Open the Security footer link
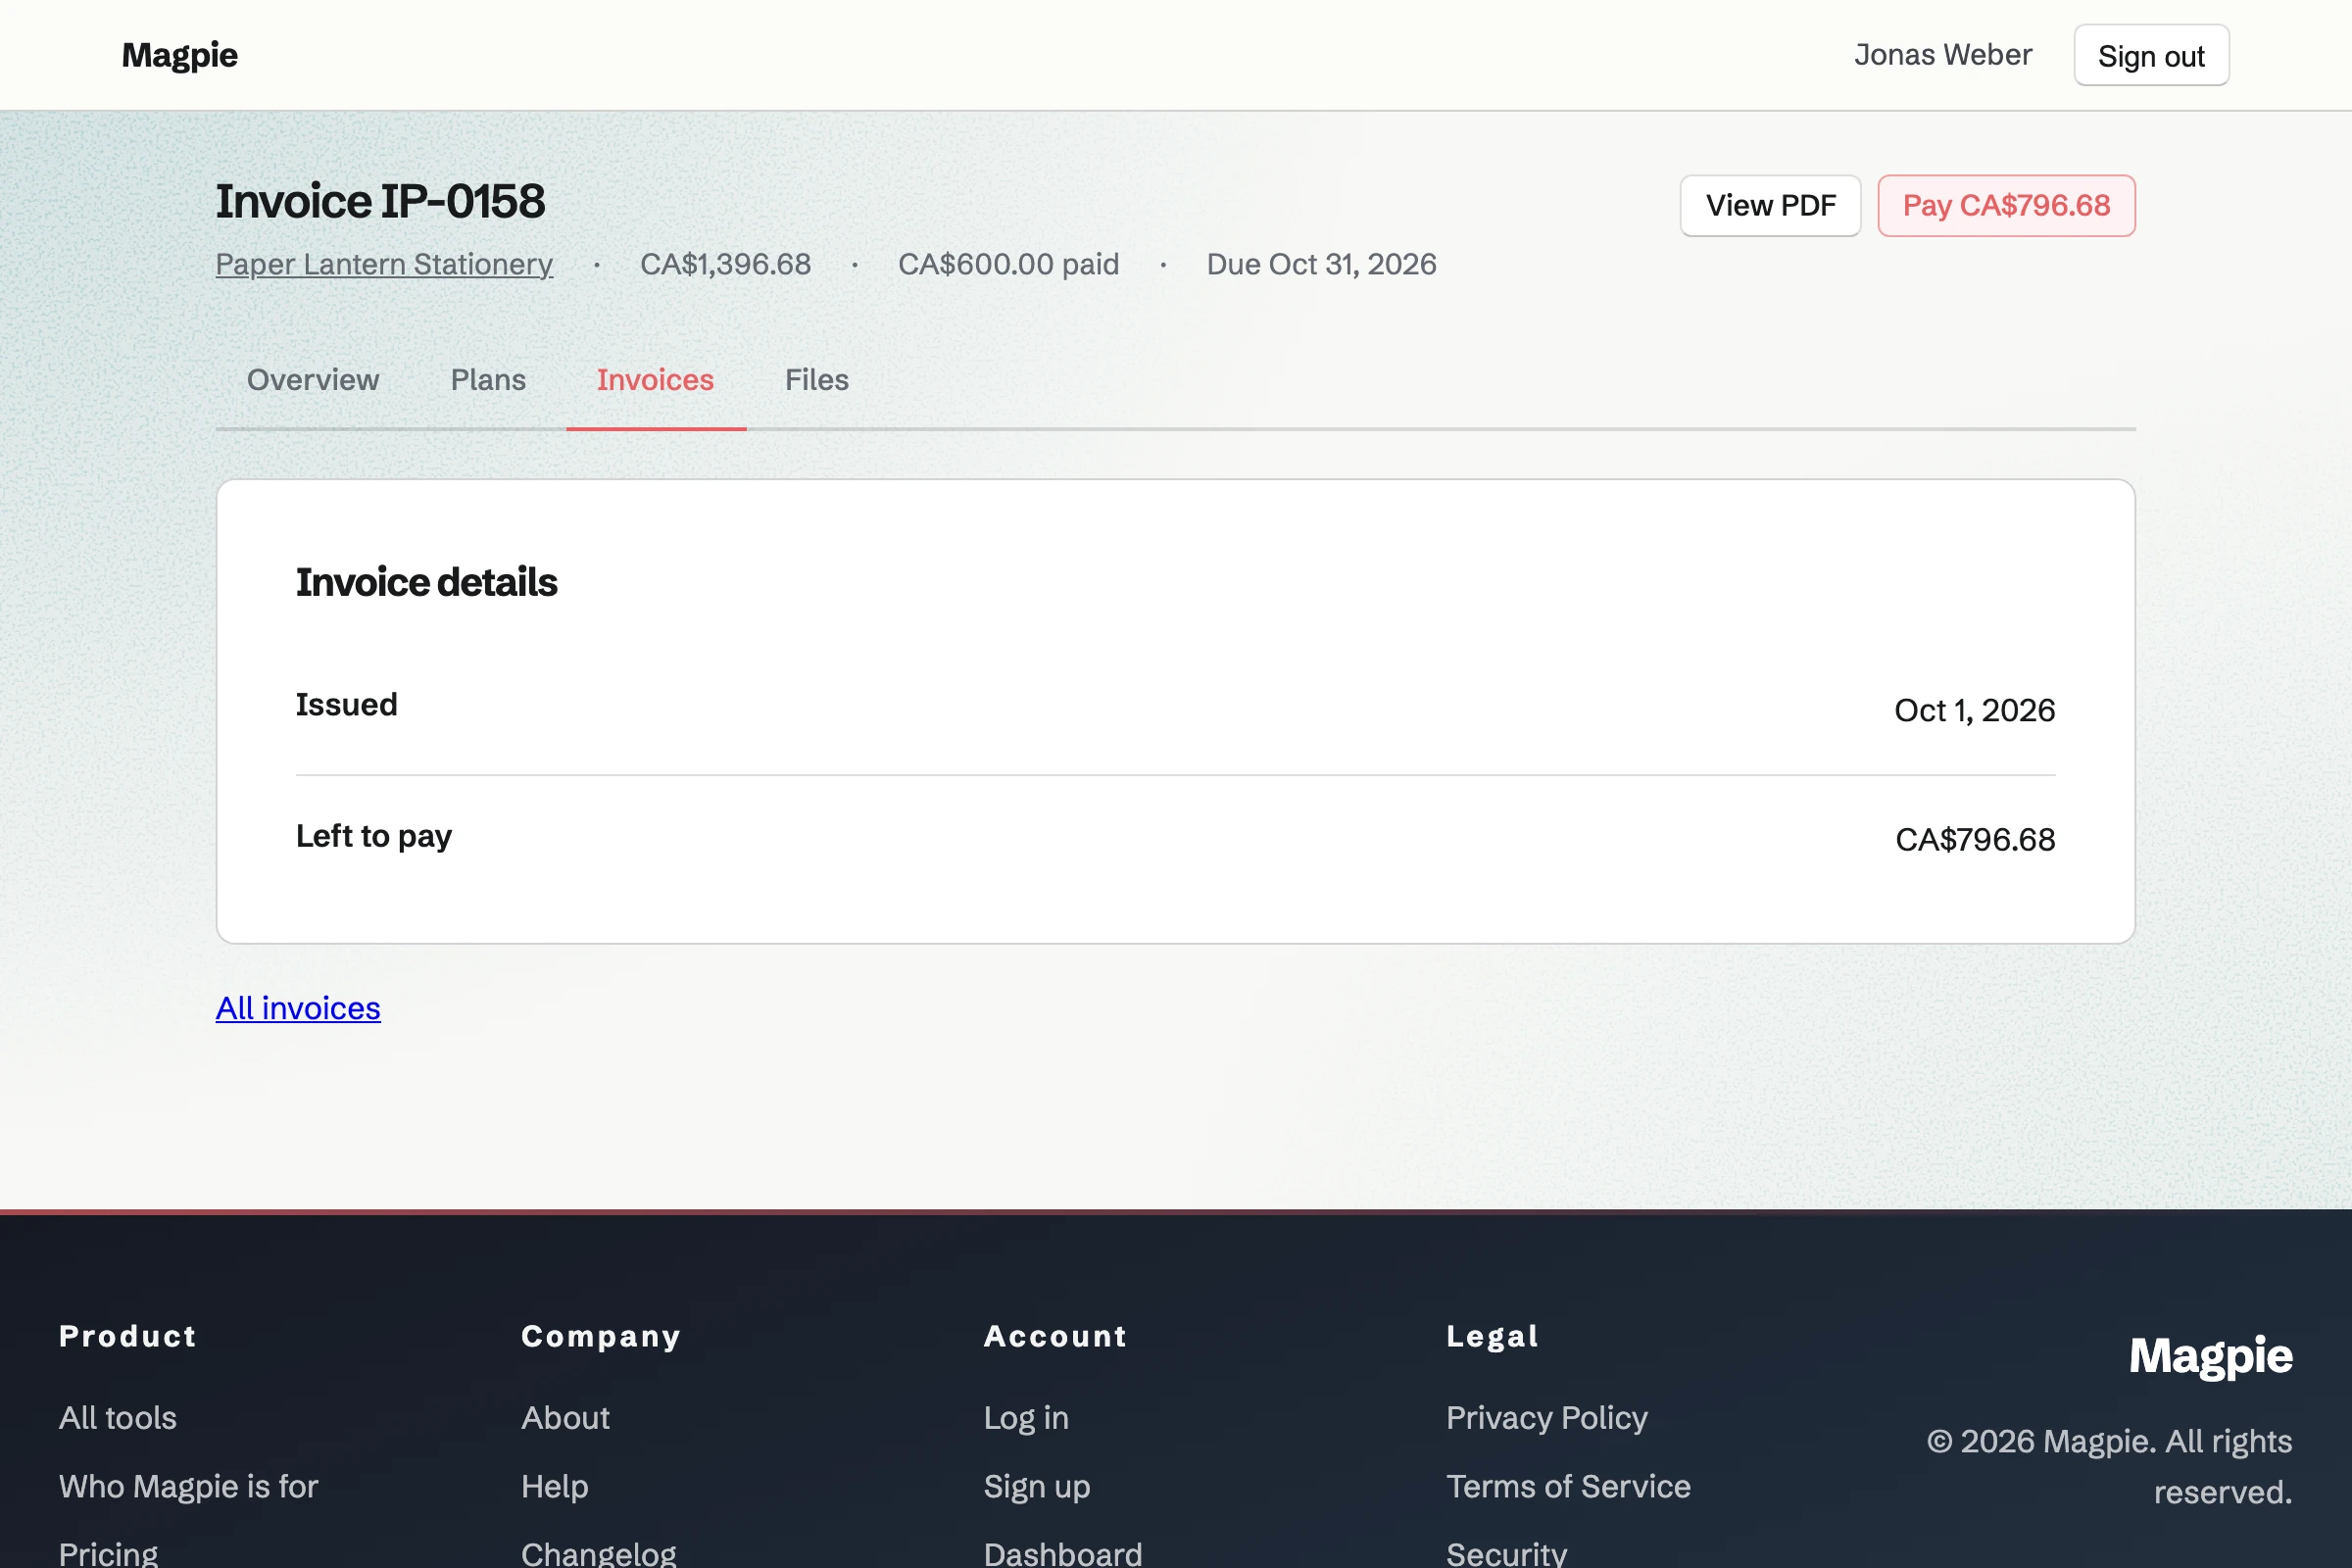2352x1568 pixels. coord(1506,1554)
